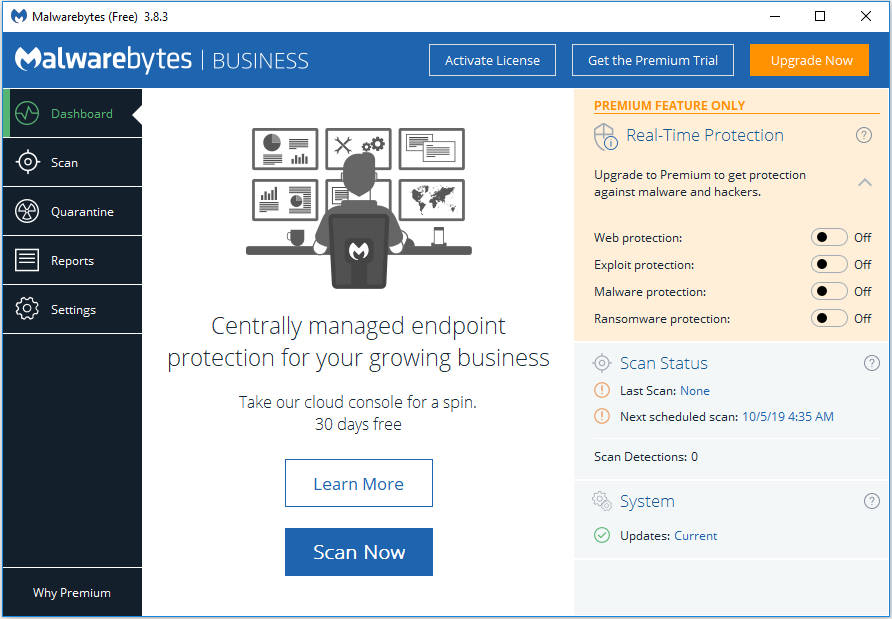Toggle Web protection switch
Image resolution: width=892 pixels, height=619 pixels.
pos(829,237)
